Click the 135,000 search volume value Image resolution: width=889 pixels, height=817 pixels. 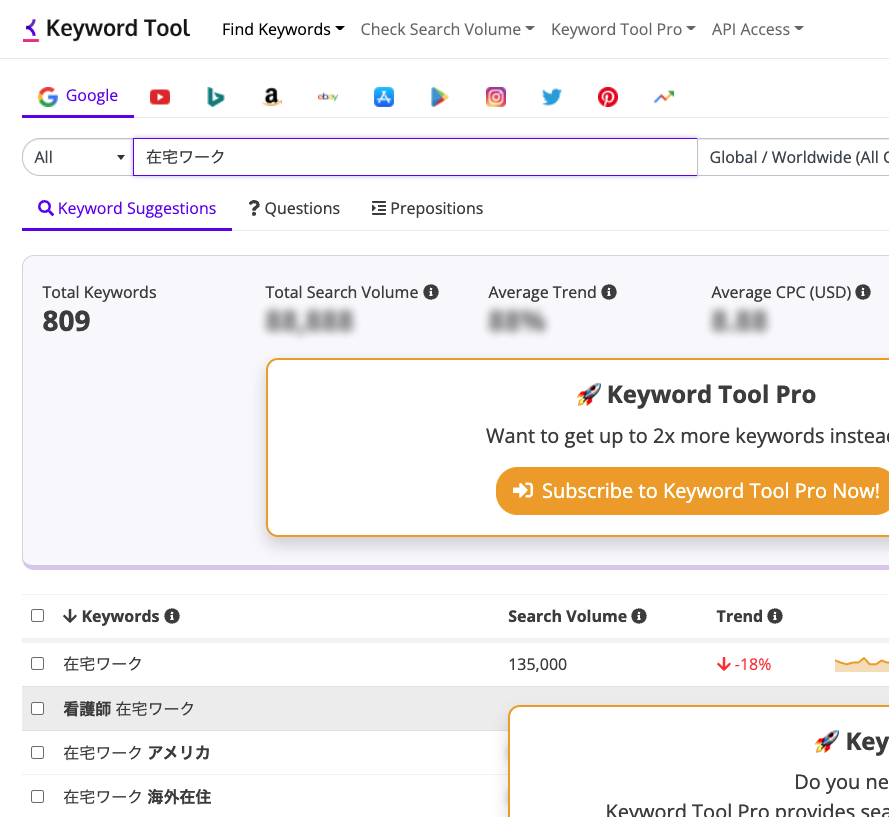click(537, 664)
